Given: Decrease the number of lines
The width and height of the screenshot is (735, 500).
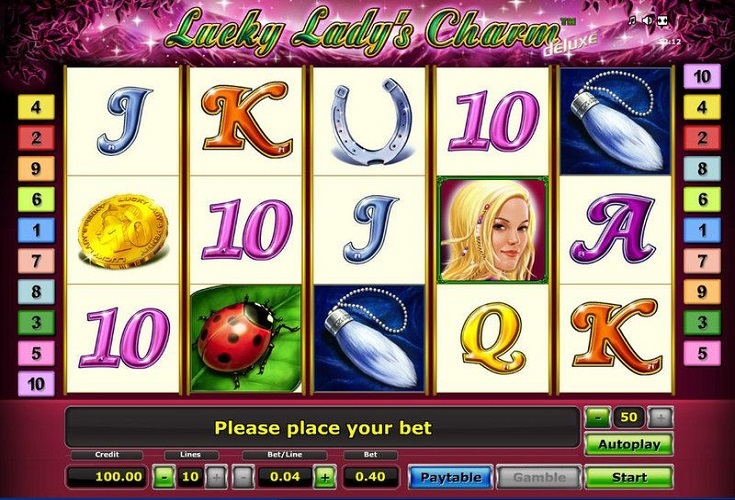Looking at the screenshot, I should click(164, 478).
